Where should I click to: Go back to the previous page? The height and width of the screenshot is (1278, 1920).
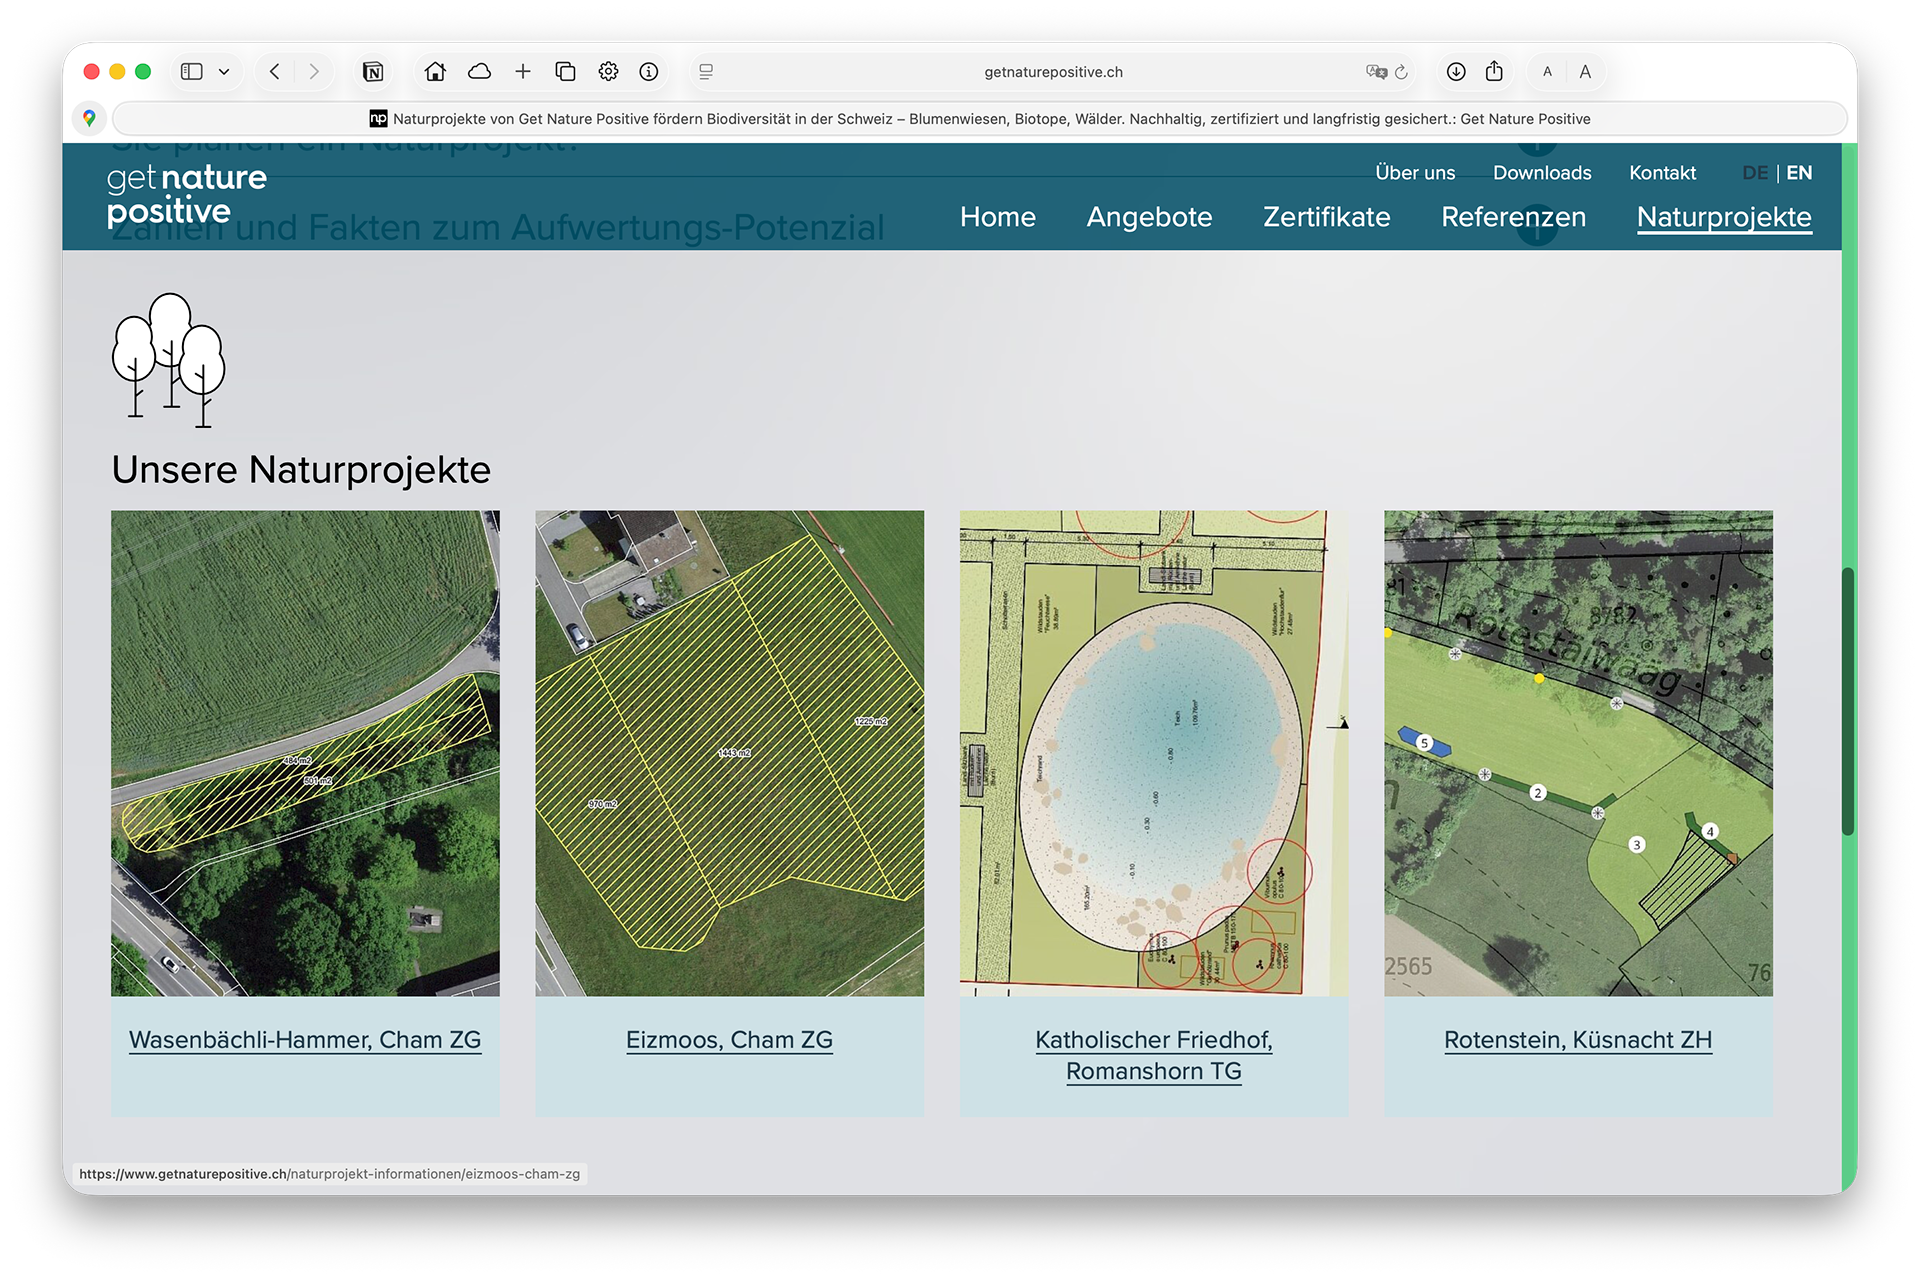(x=275, y=71)
